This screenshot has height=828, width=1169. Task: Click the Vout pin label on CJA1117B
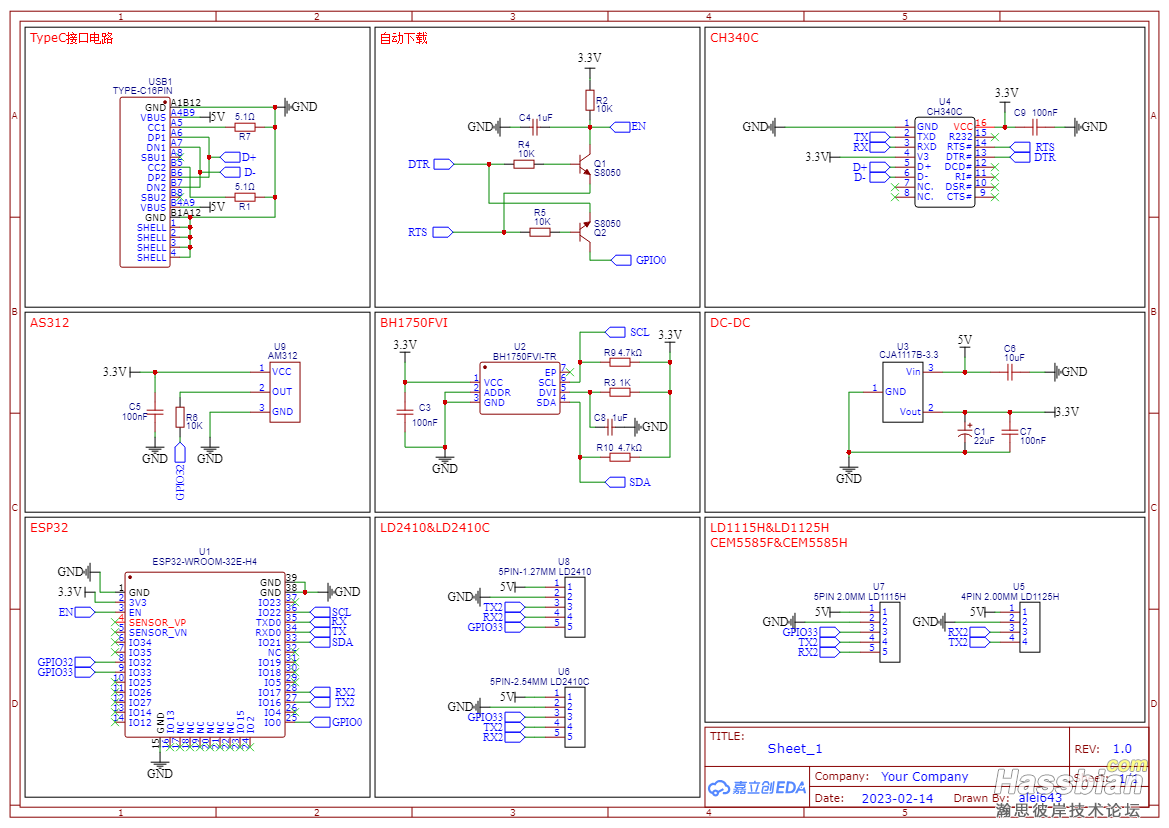click(x=910, y=412)
